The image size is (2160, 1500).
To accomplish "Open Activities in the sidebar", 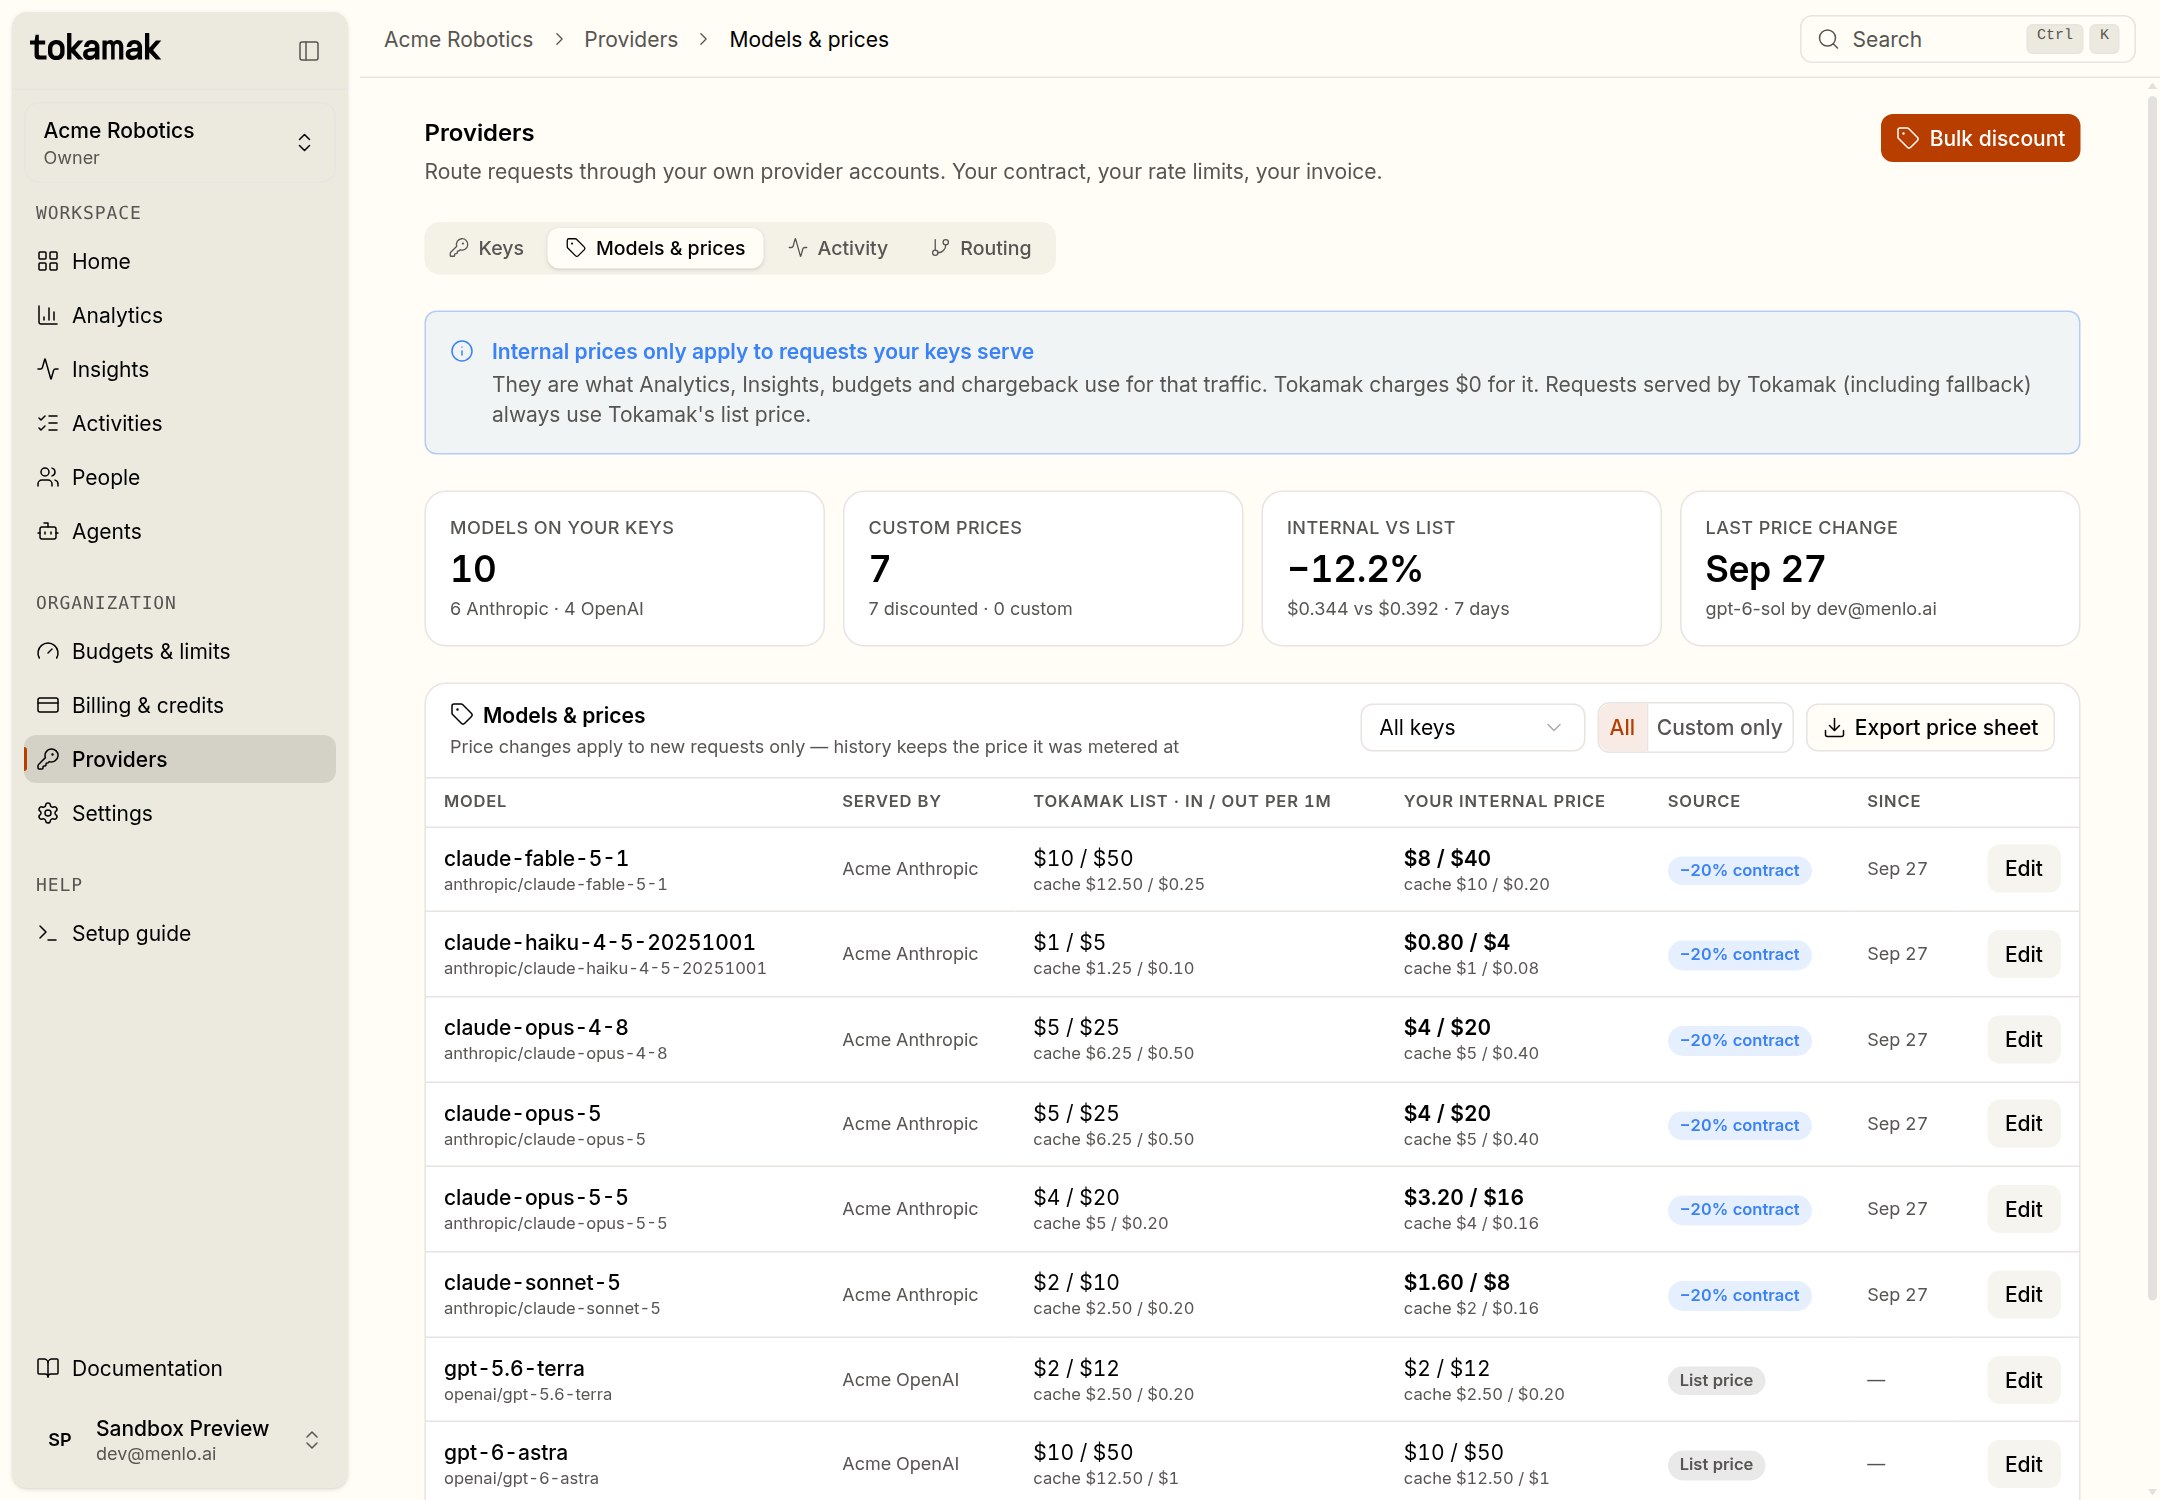I will 180,423.
